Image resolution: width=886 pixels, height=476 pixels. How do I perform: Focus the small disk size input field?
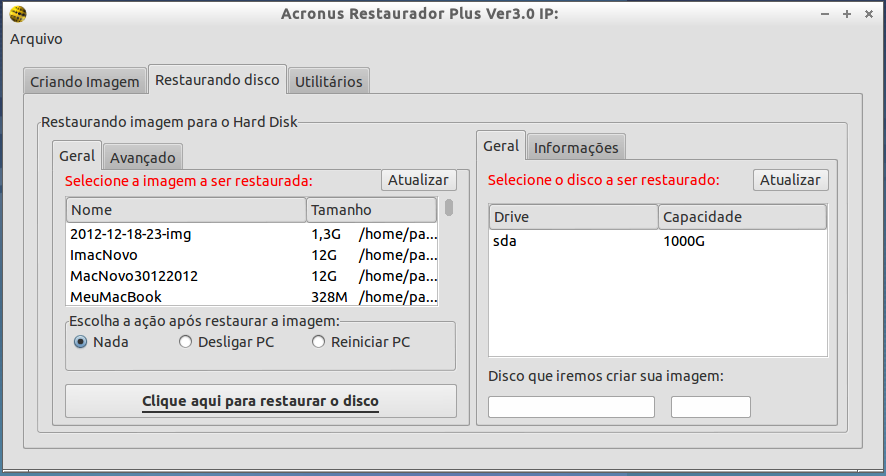[x=711, y=407]
